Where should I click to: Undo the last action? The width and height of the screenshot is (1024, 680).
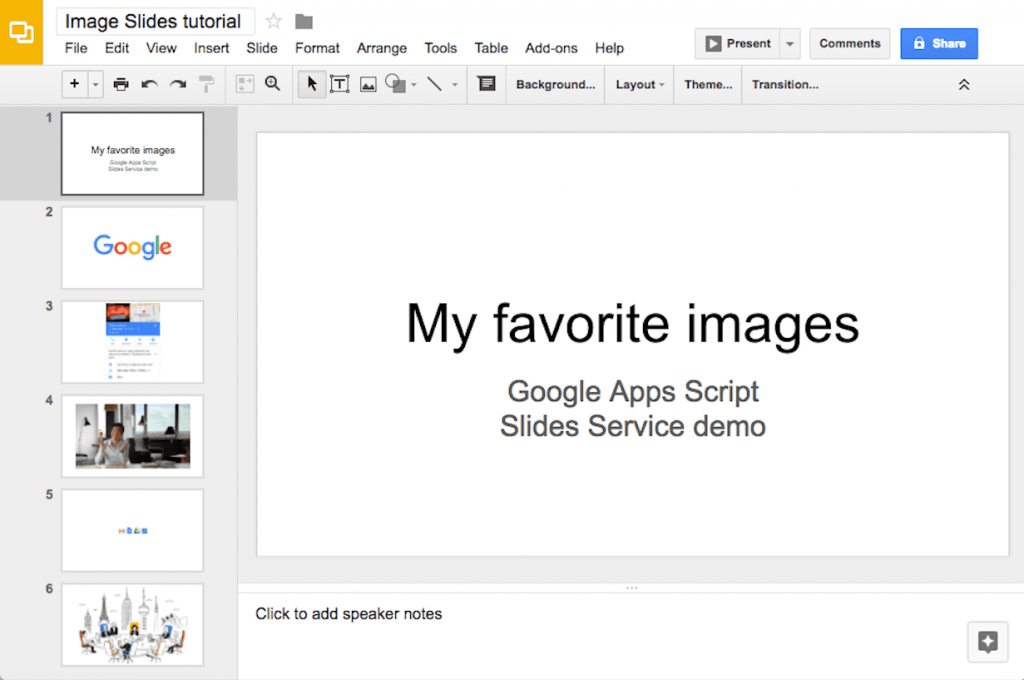[x=148, y=84]
